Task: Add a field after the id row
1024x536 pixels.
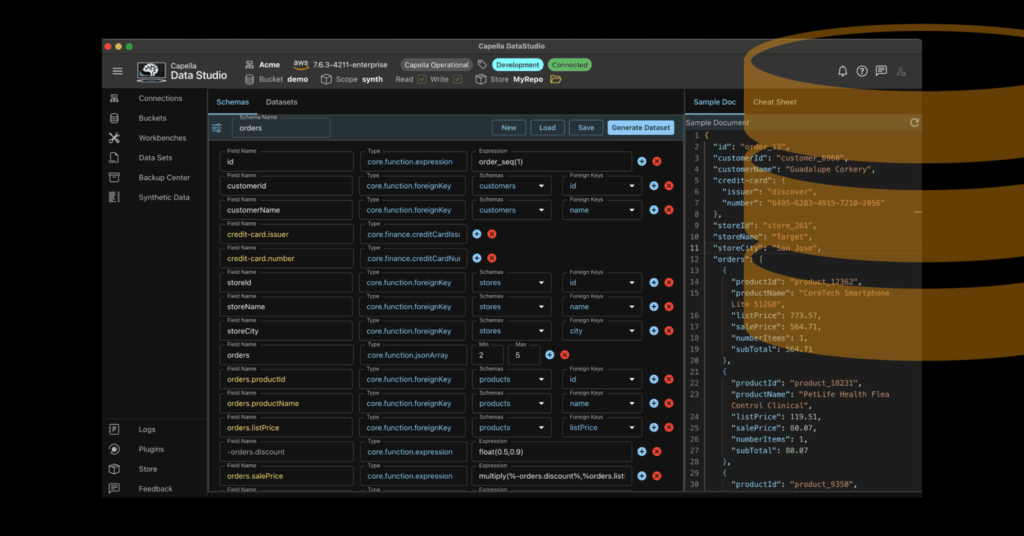Action: [642, 161]
